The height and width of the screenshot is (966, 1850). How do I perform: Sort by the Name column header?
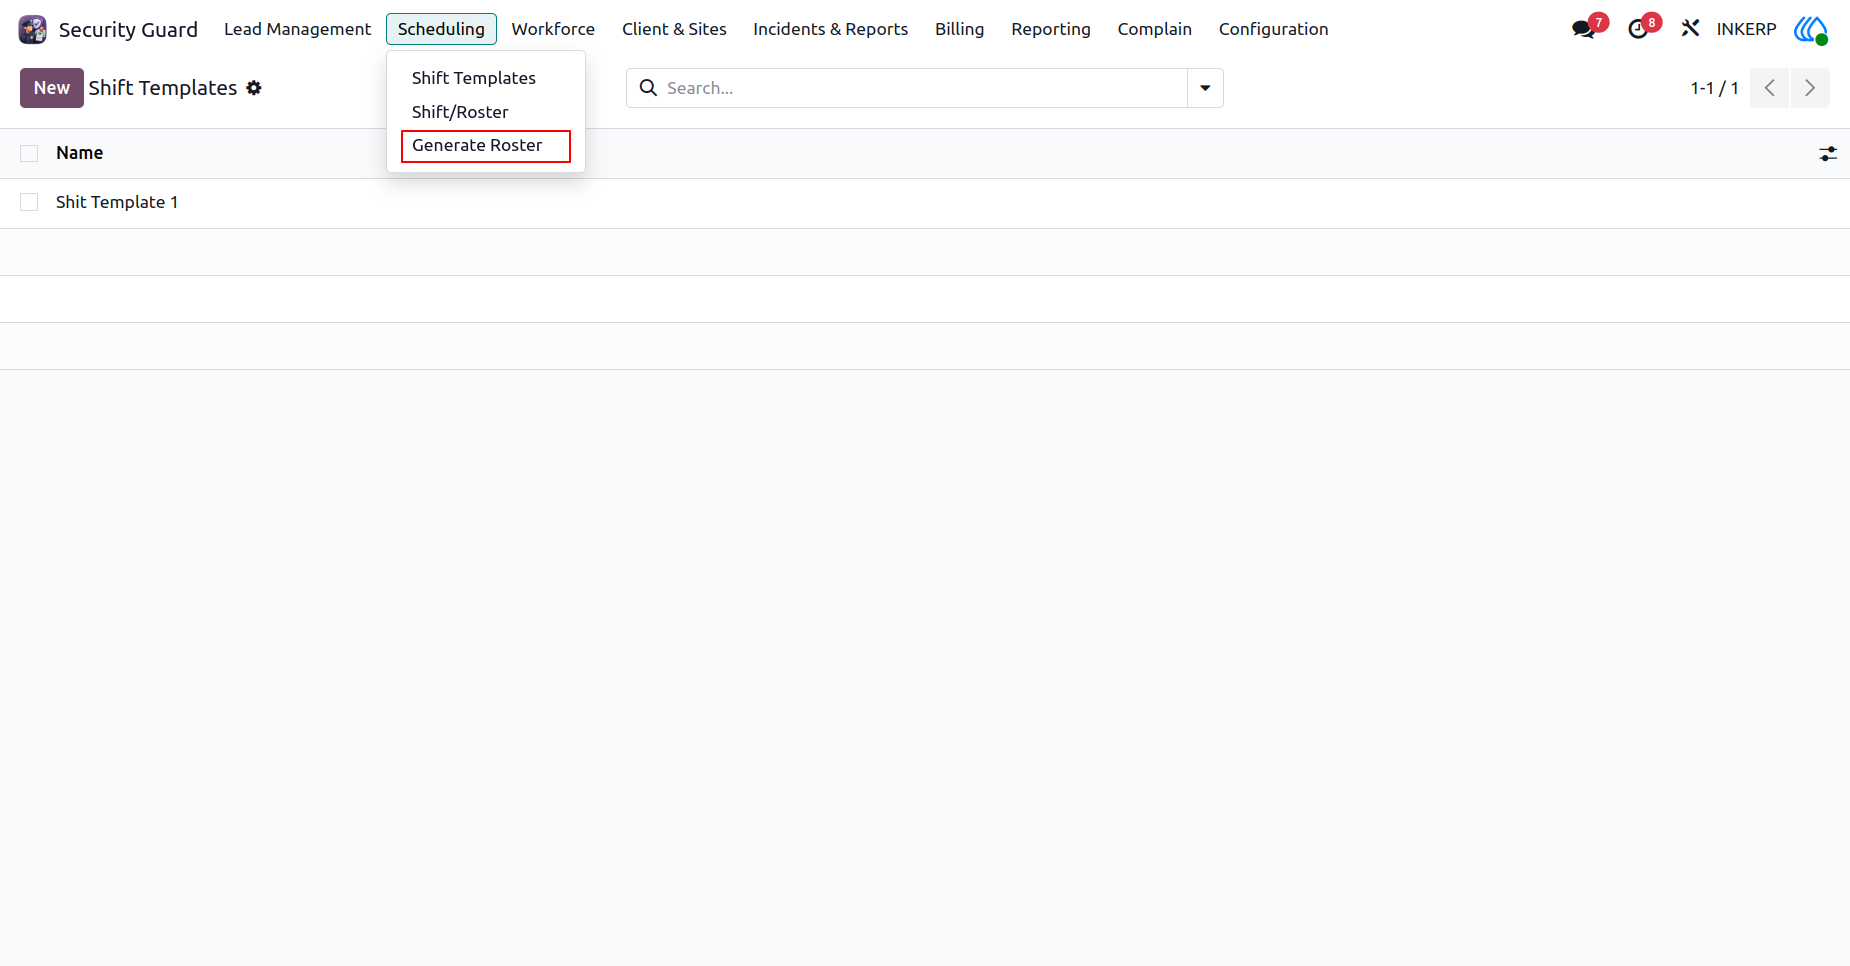80,153
